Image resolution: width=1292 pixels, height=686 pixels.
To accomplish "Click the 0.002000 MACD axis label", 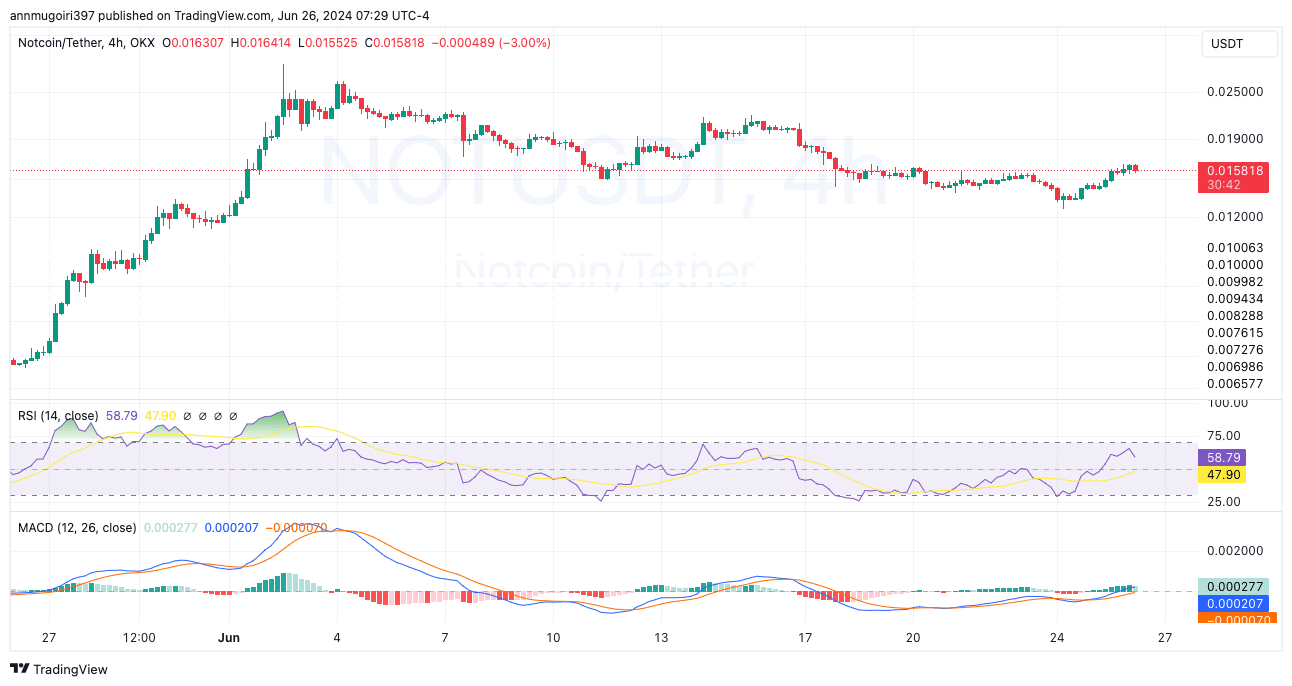I will [x=1235, y=551].
